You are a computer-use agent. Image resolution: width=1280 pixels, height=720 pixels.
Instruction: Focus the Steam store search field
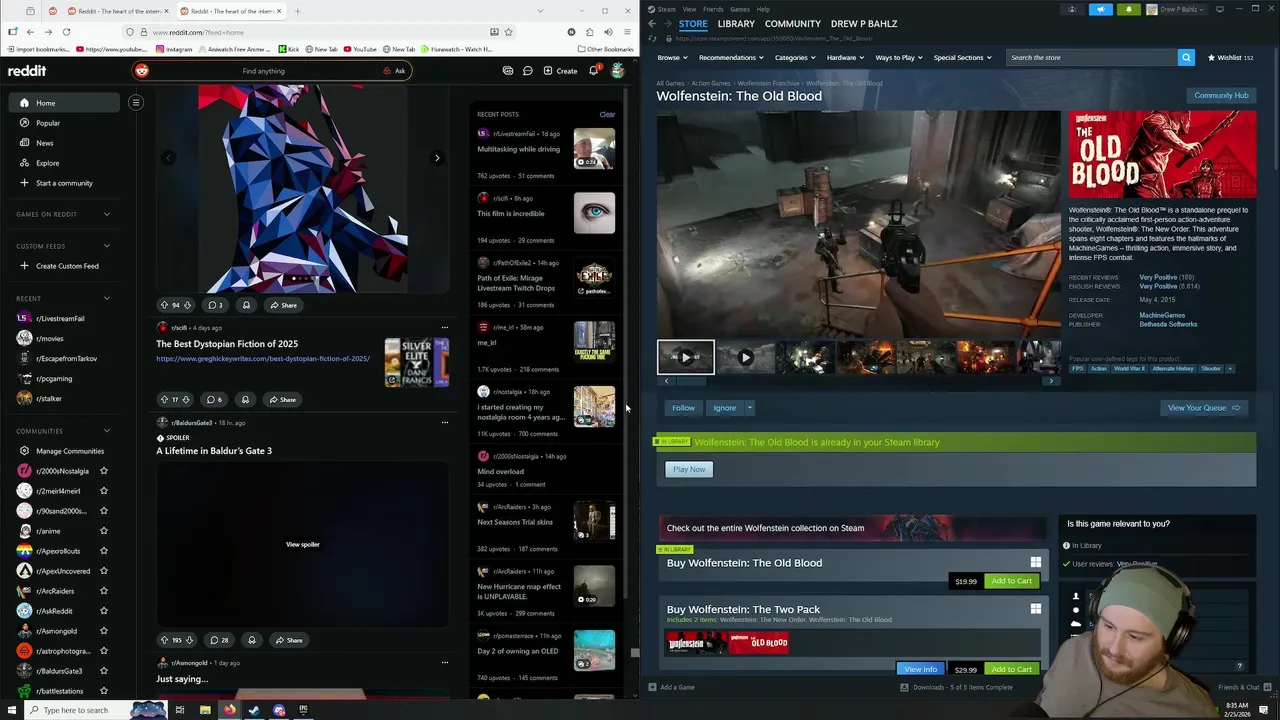[1092, 57]
